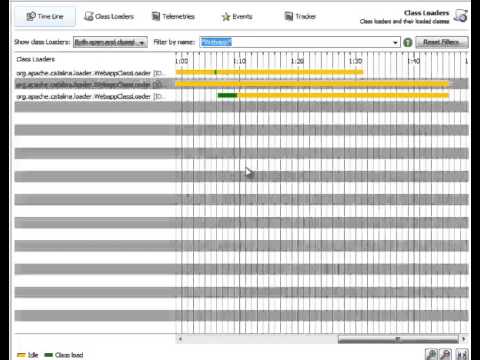Open the Show class loaders dropdown
The width and height of the screenshot is (480, 360).
click(110, 42)
